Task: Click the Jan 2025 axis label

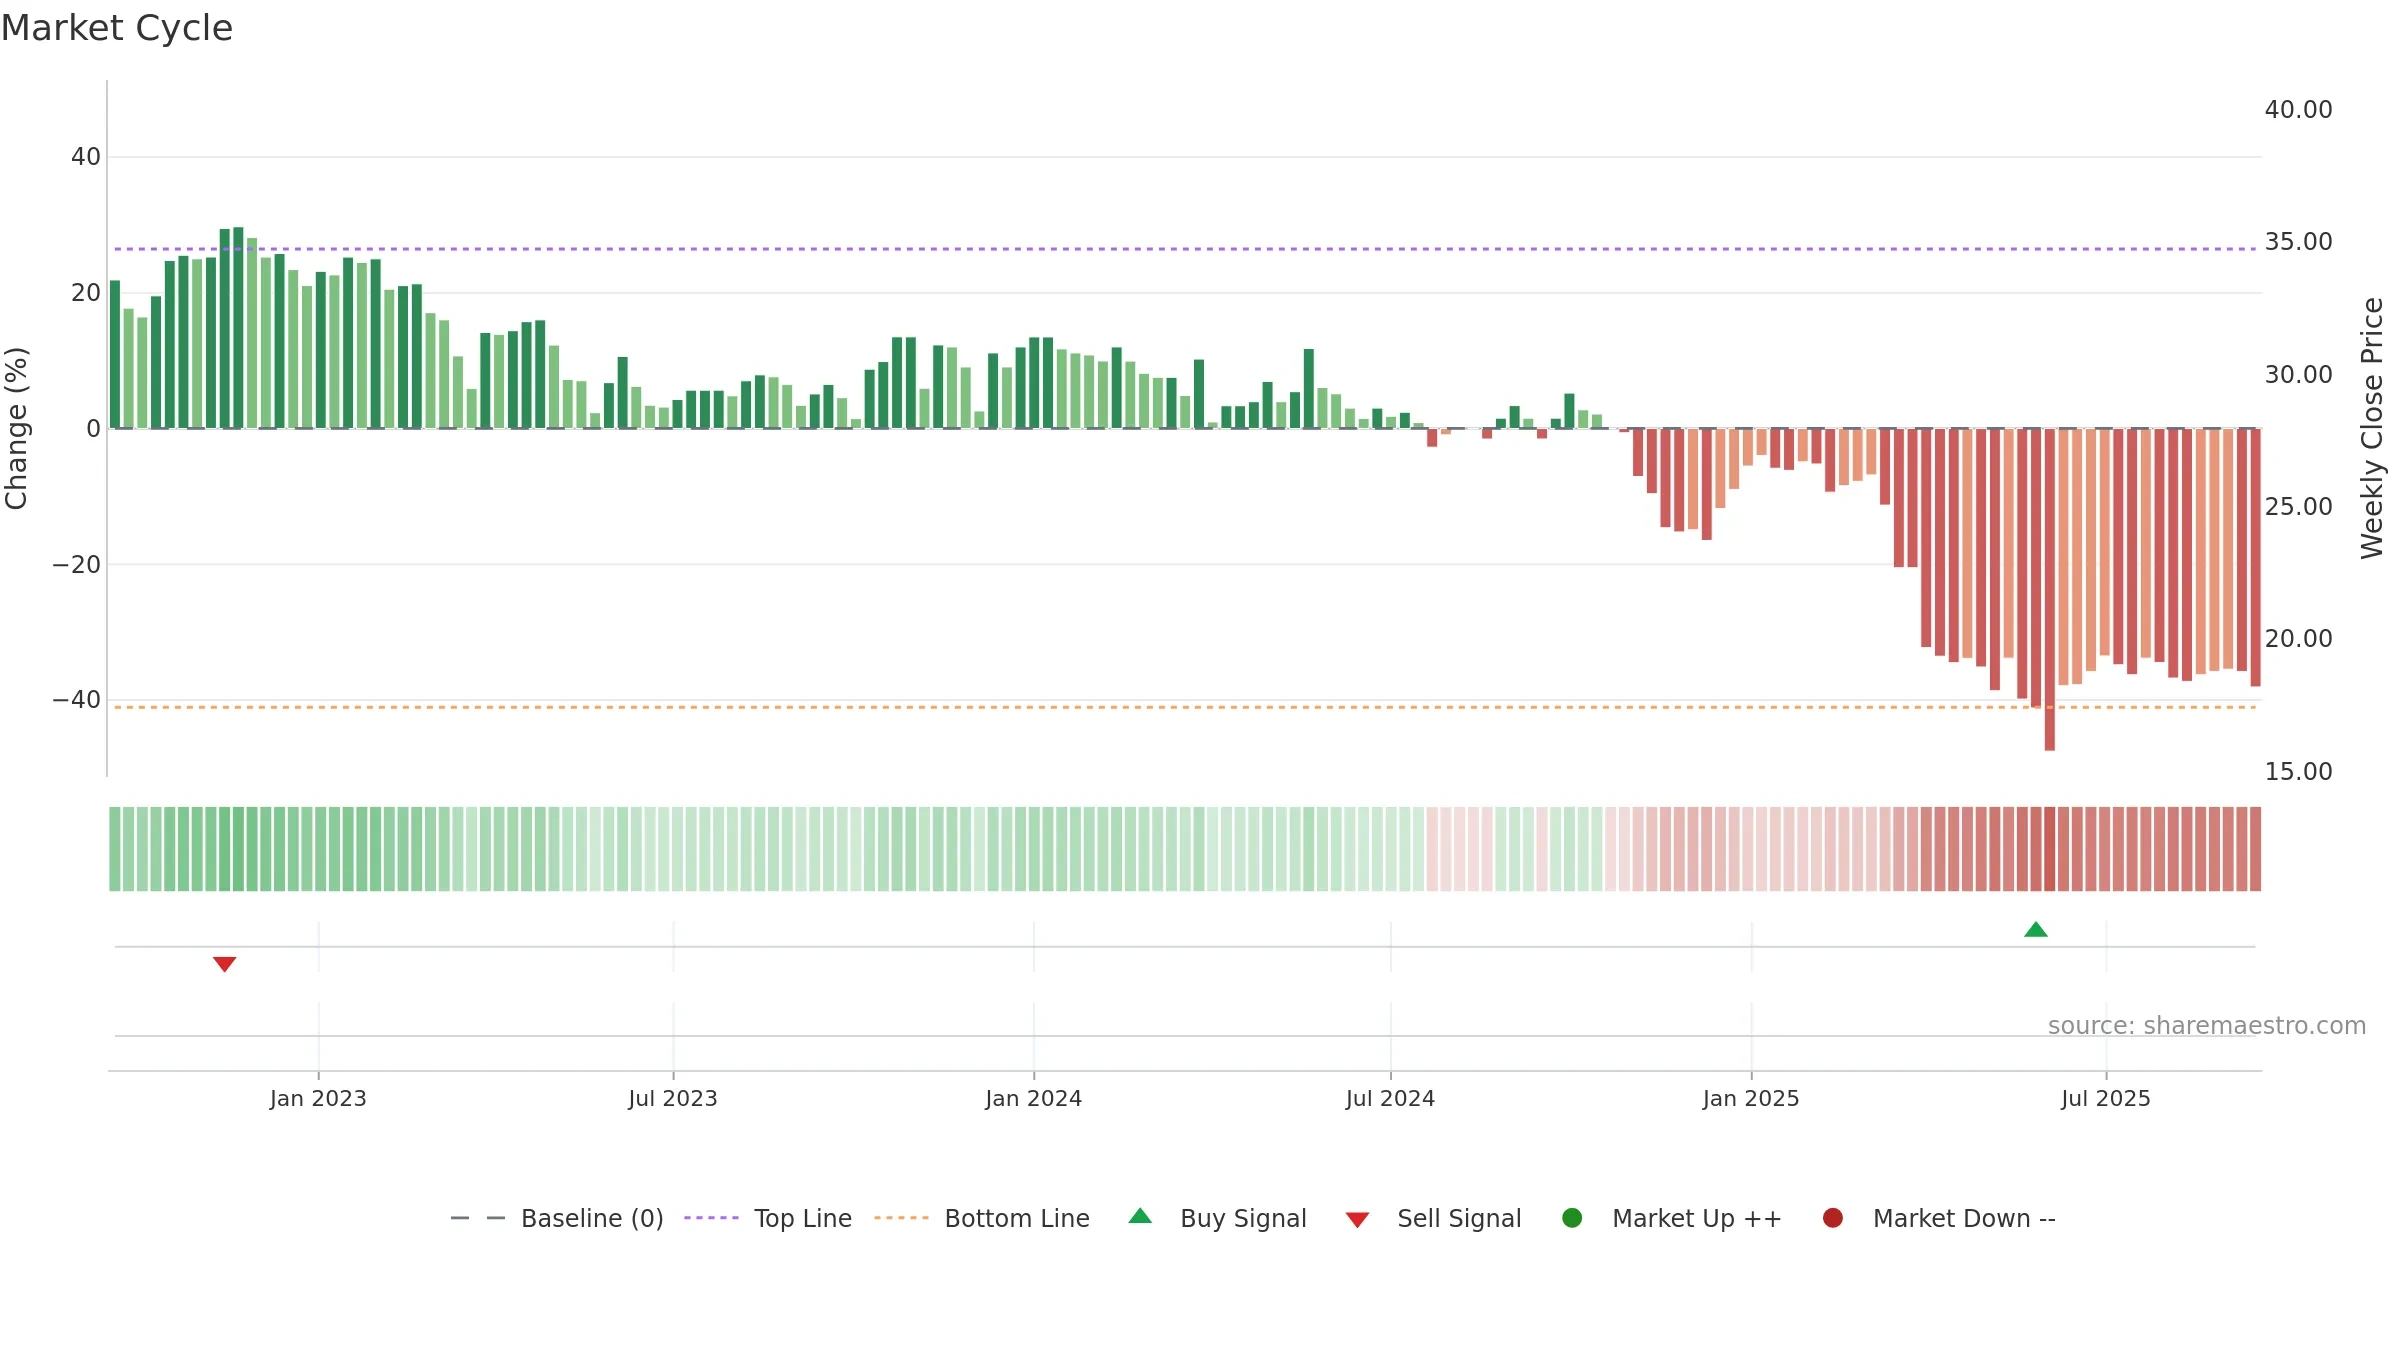Action: pyautogui.click(x=1751, y=1099)
